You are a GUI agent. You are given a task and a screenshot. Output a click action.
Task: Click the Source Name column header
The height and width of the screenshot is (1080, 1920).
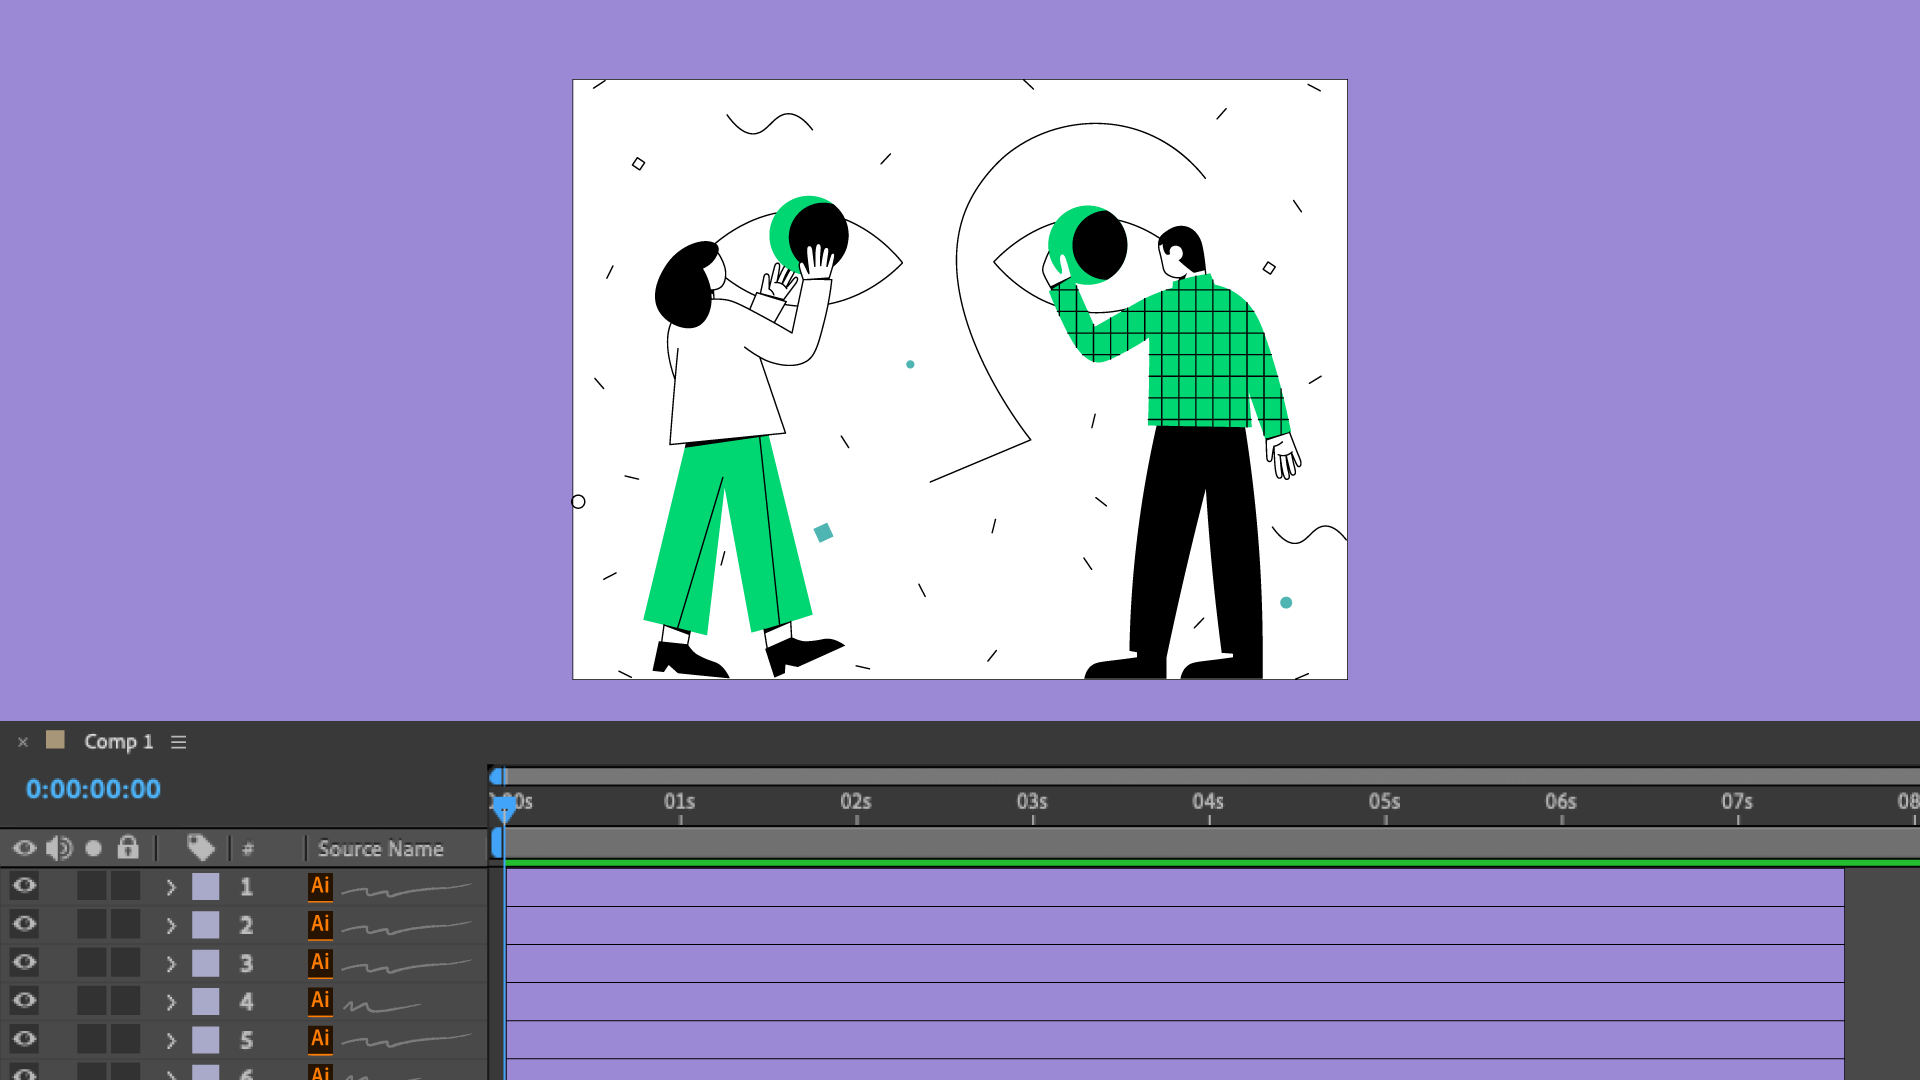[380, 848]
